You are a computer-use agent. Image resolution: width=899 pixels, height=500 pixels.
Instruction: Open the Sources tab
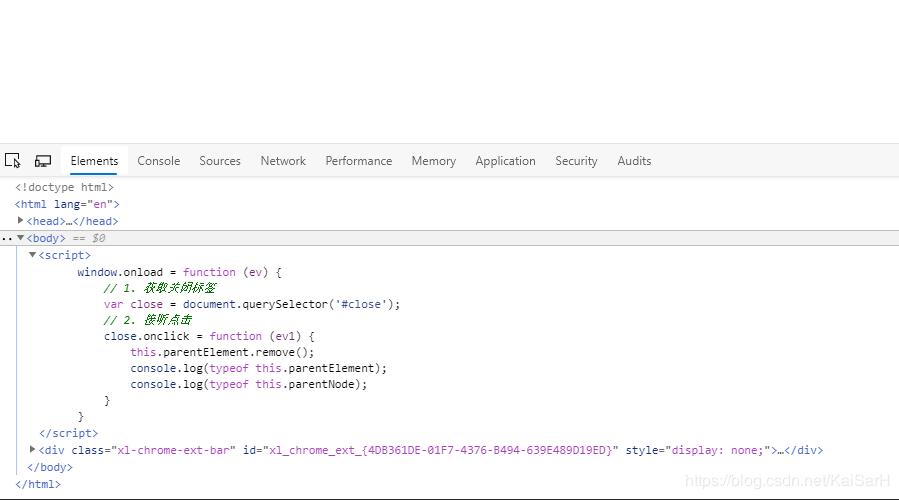[220, 161]
